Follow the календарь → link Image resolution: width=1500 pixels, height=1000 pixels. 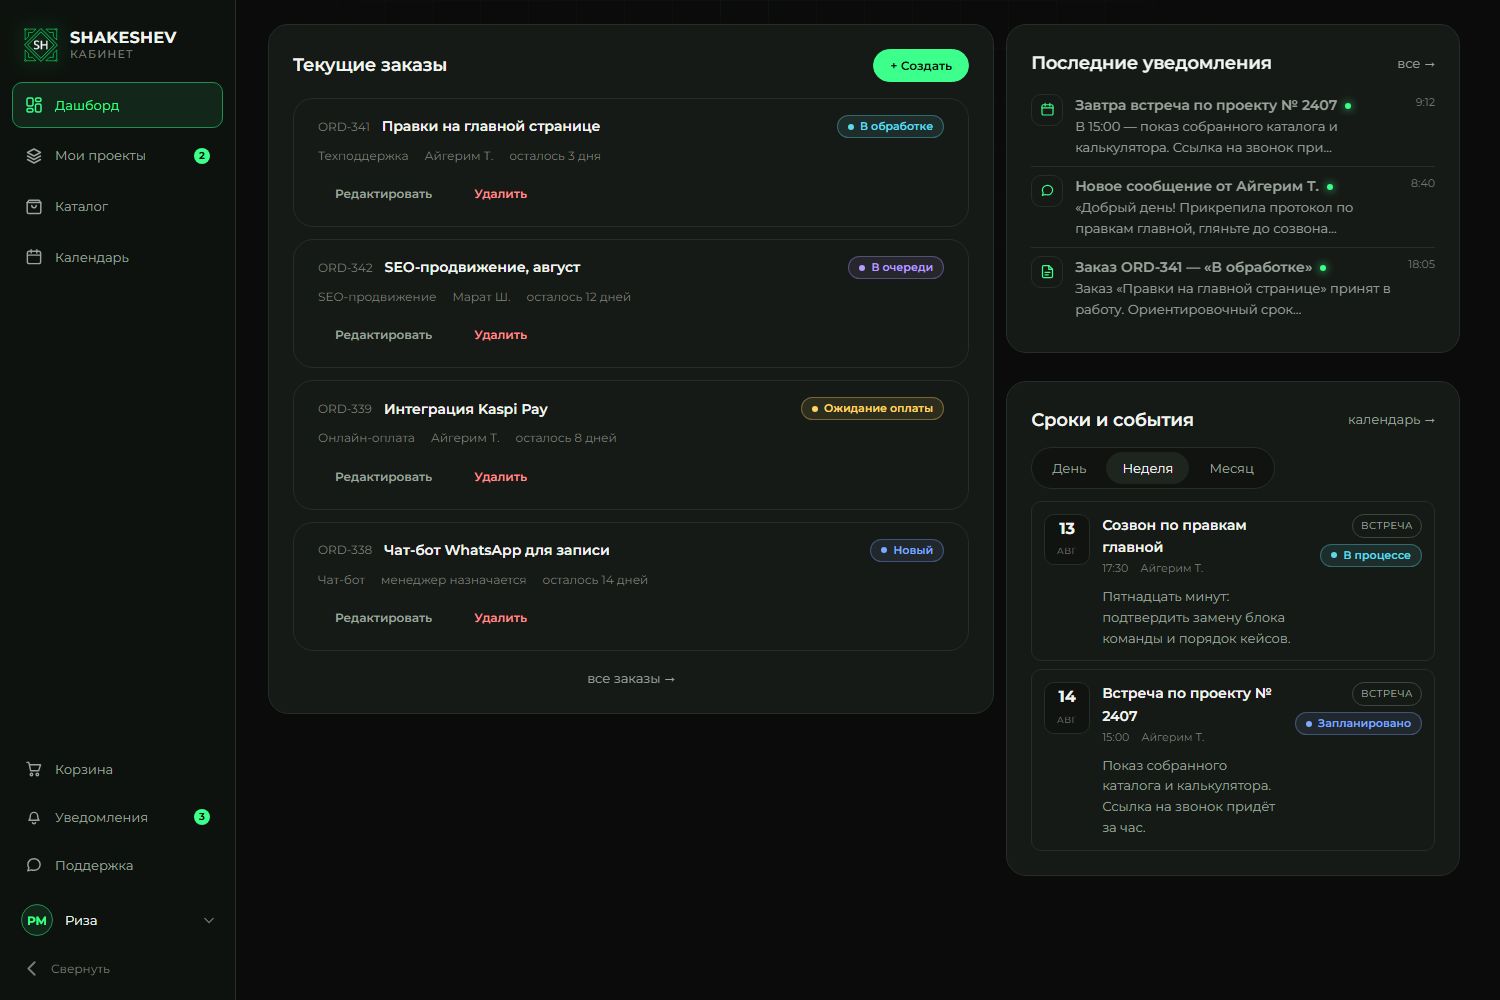tap(1391, 420)
